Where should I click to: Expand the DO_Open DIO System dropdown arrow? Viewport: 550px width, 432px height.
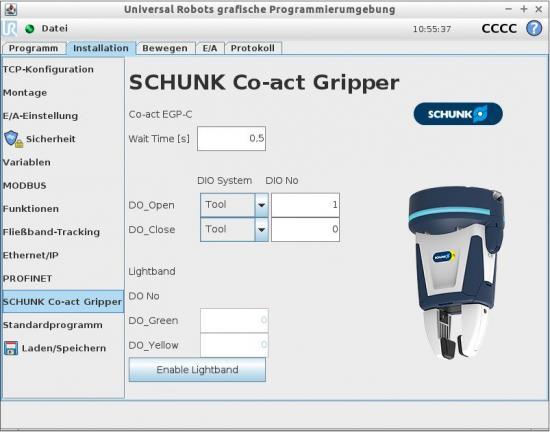pyautogui.click(x=262, y=205)
